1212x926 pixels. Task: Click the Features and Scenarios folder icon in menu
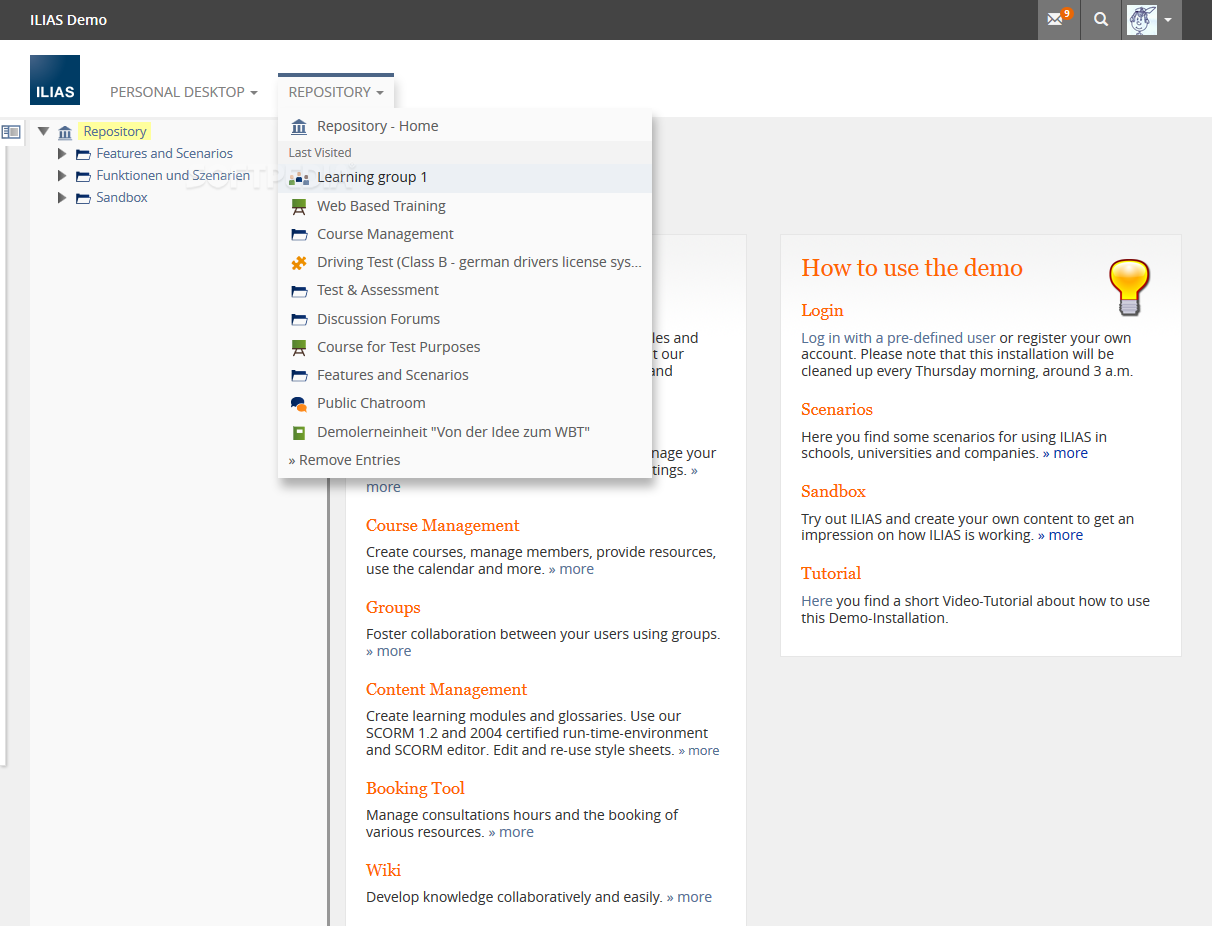299,376
